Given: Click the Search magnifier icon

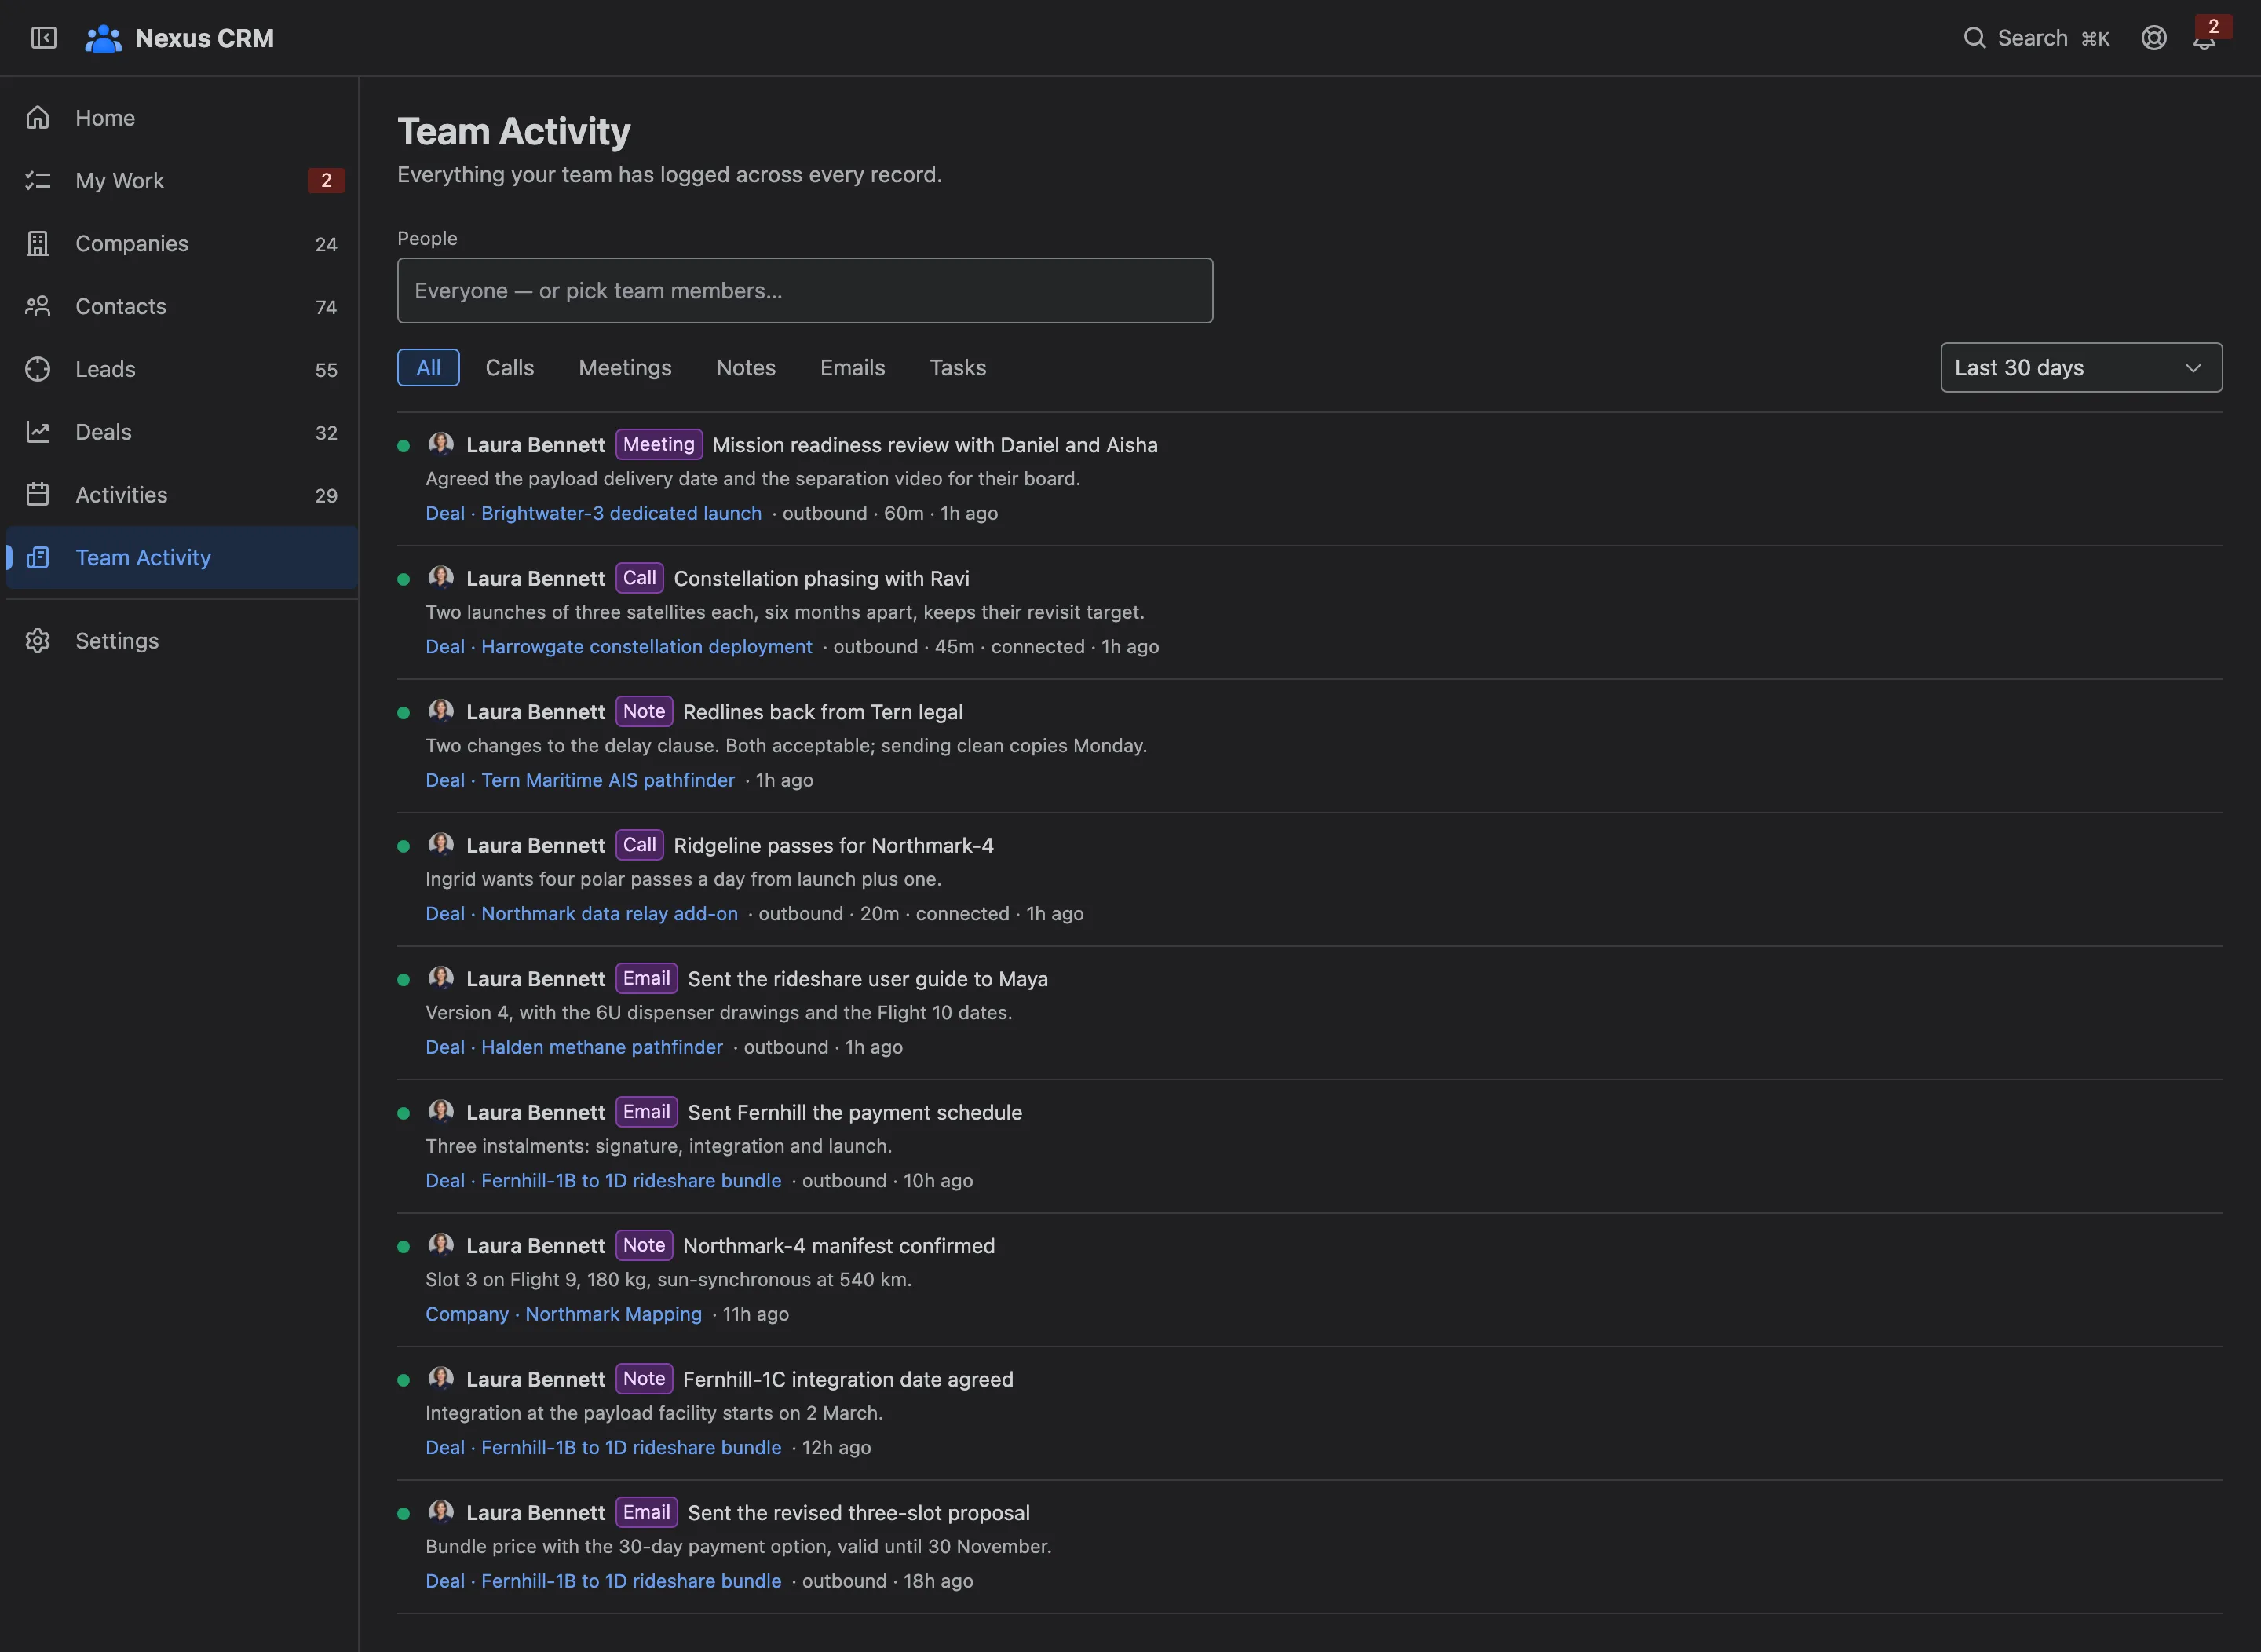Looking at the screenshot, I should pos(1974,38).
